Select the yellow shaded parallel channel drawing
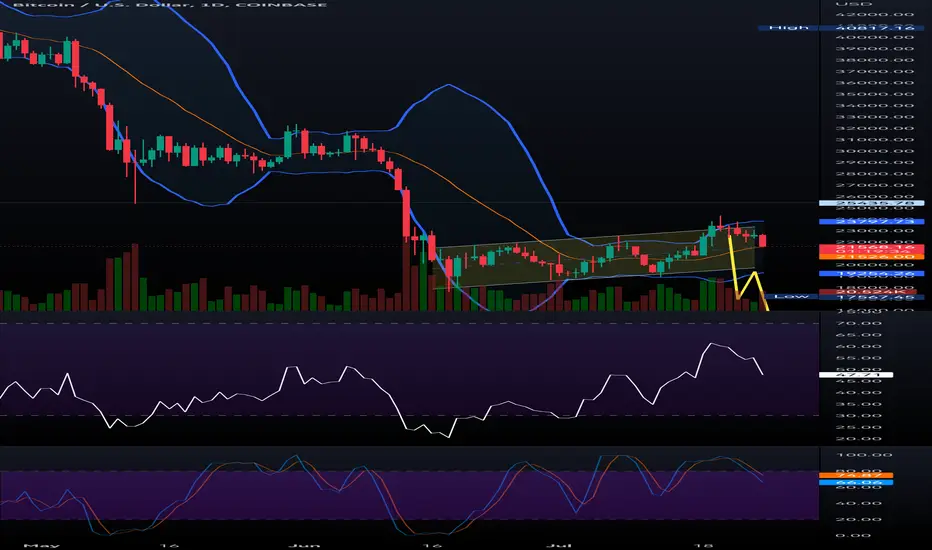Image resolution: width=932 pixels, height=550 pixels. click(594, 257)
